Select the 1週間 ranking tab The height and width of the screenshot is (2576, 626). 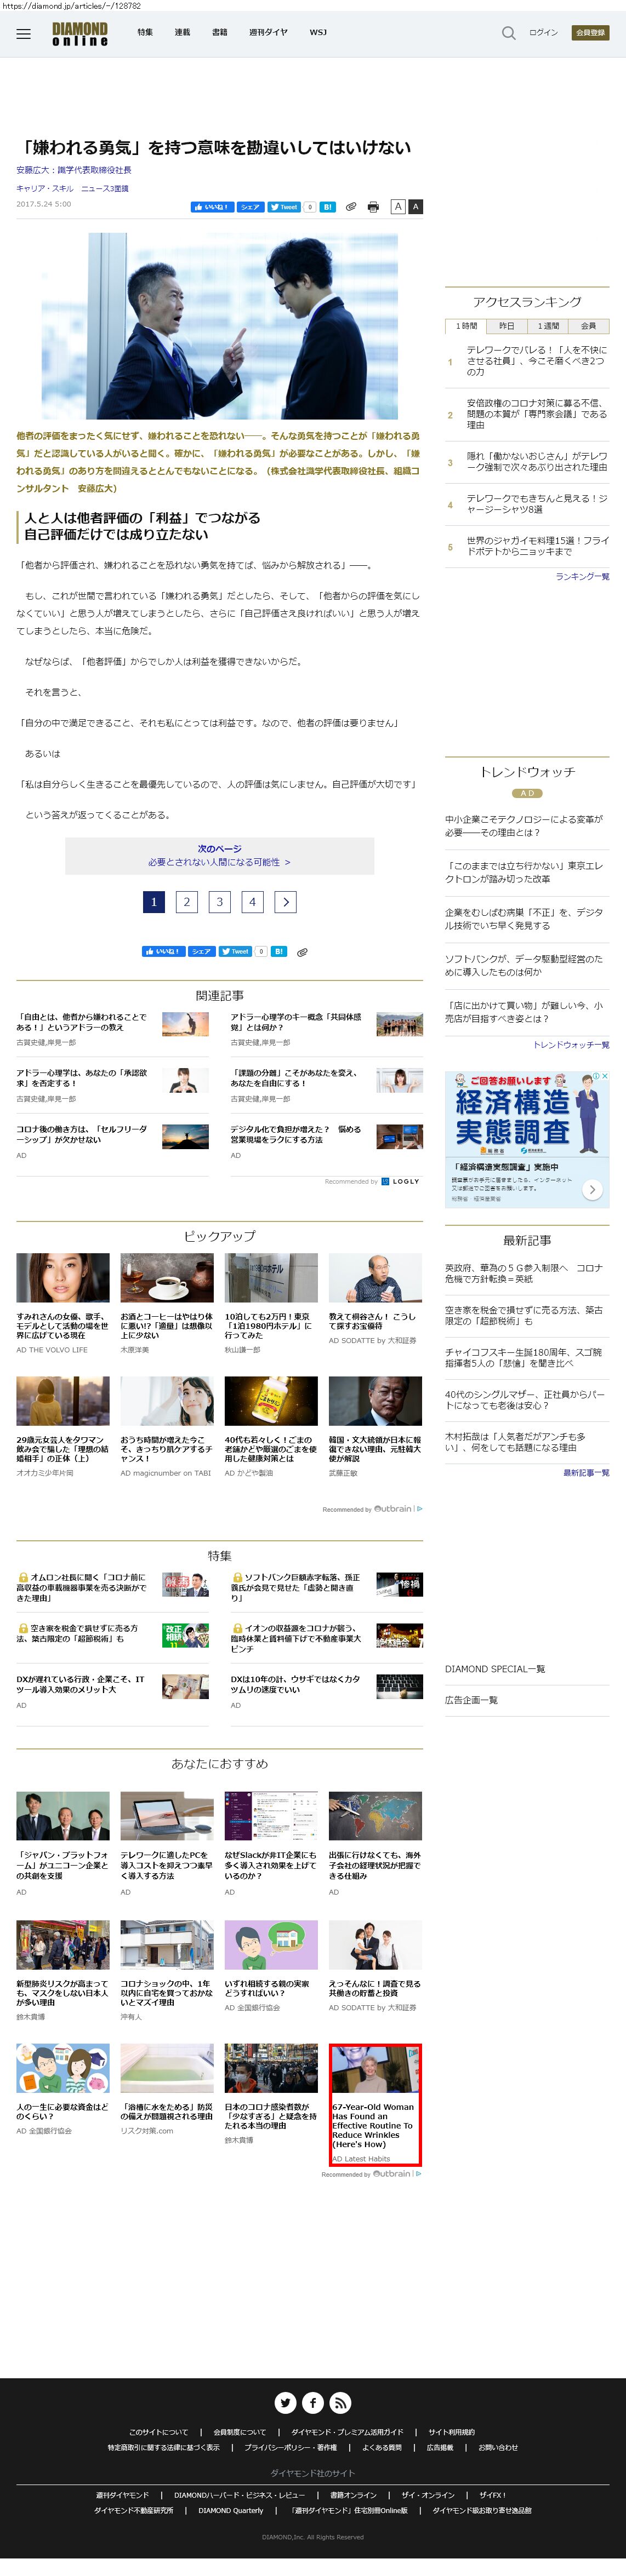pos(548,326)
